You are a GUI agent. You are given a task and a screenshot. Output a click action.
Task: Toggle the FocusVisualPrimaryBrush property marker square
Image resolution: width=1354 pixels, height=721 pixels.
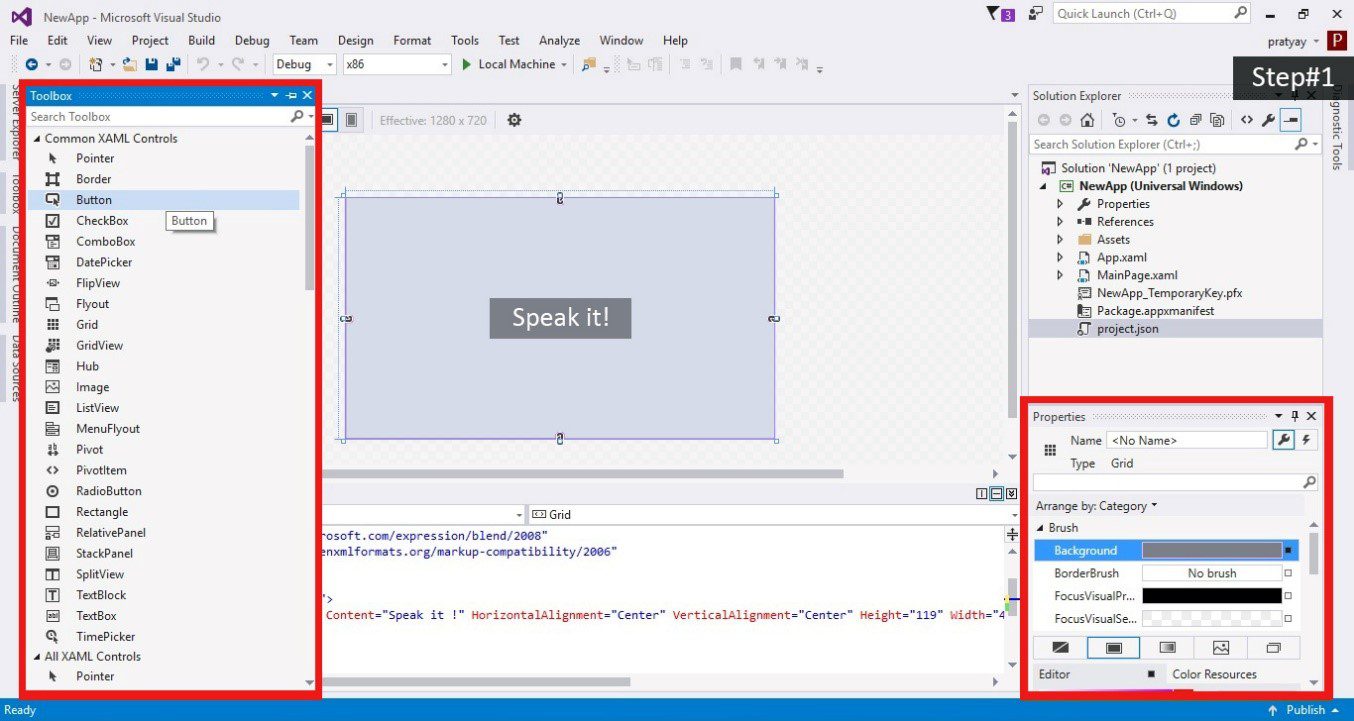click(x=1288, y=596)
